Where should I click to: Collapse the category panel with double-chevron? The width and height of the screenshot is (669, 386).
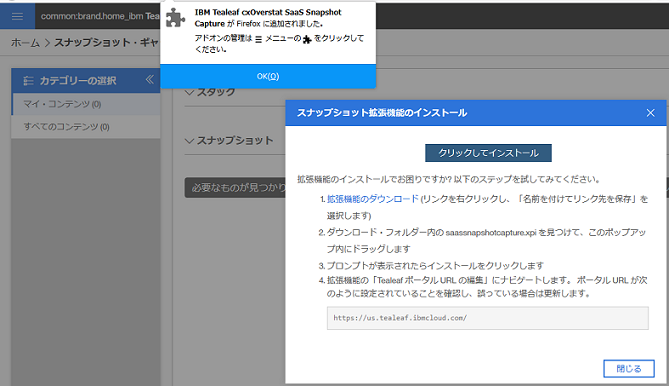coord(149,79)
